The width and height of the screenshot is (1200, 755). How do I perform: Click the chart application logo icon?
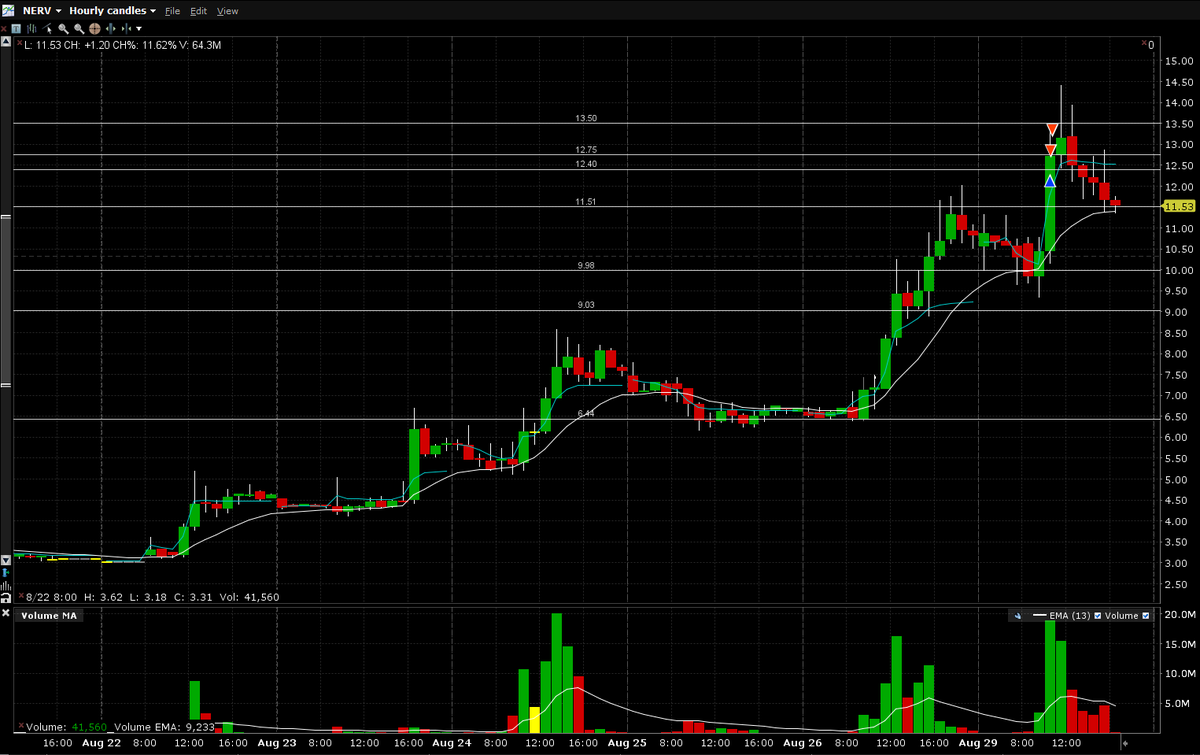pyautogui.click(x=8, y=11)
